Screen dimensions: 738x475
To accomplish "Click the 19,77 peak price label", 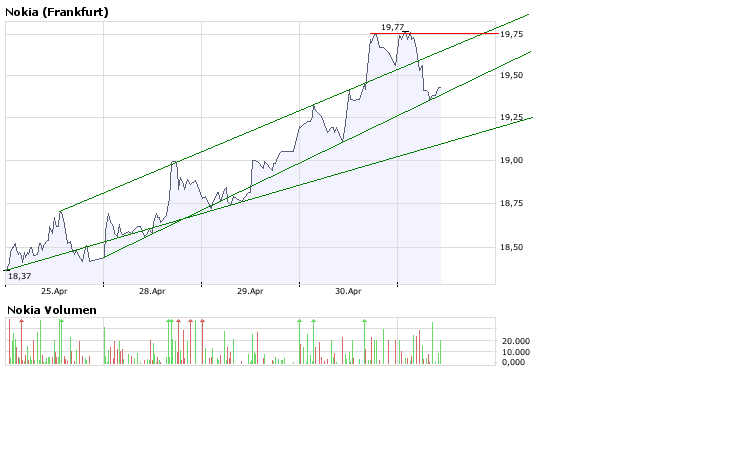I will (393, 27).
